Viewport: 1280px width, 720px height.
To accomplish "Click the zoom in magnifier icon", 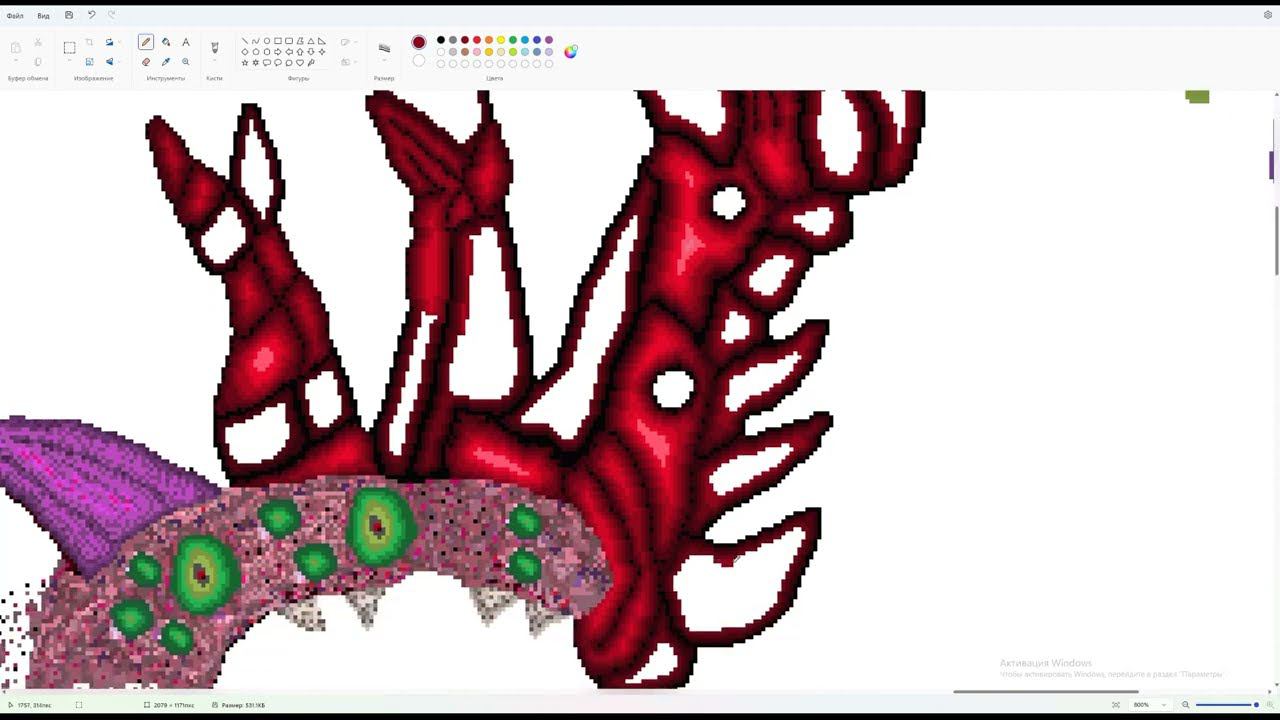I will pos(1270,705).
